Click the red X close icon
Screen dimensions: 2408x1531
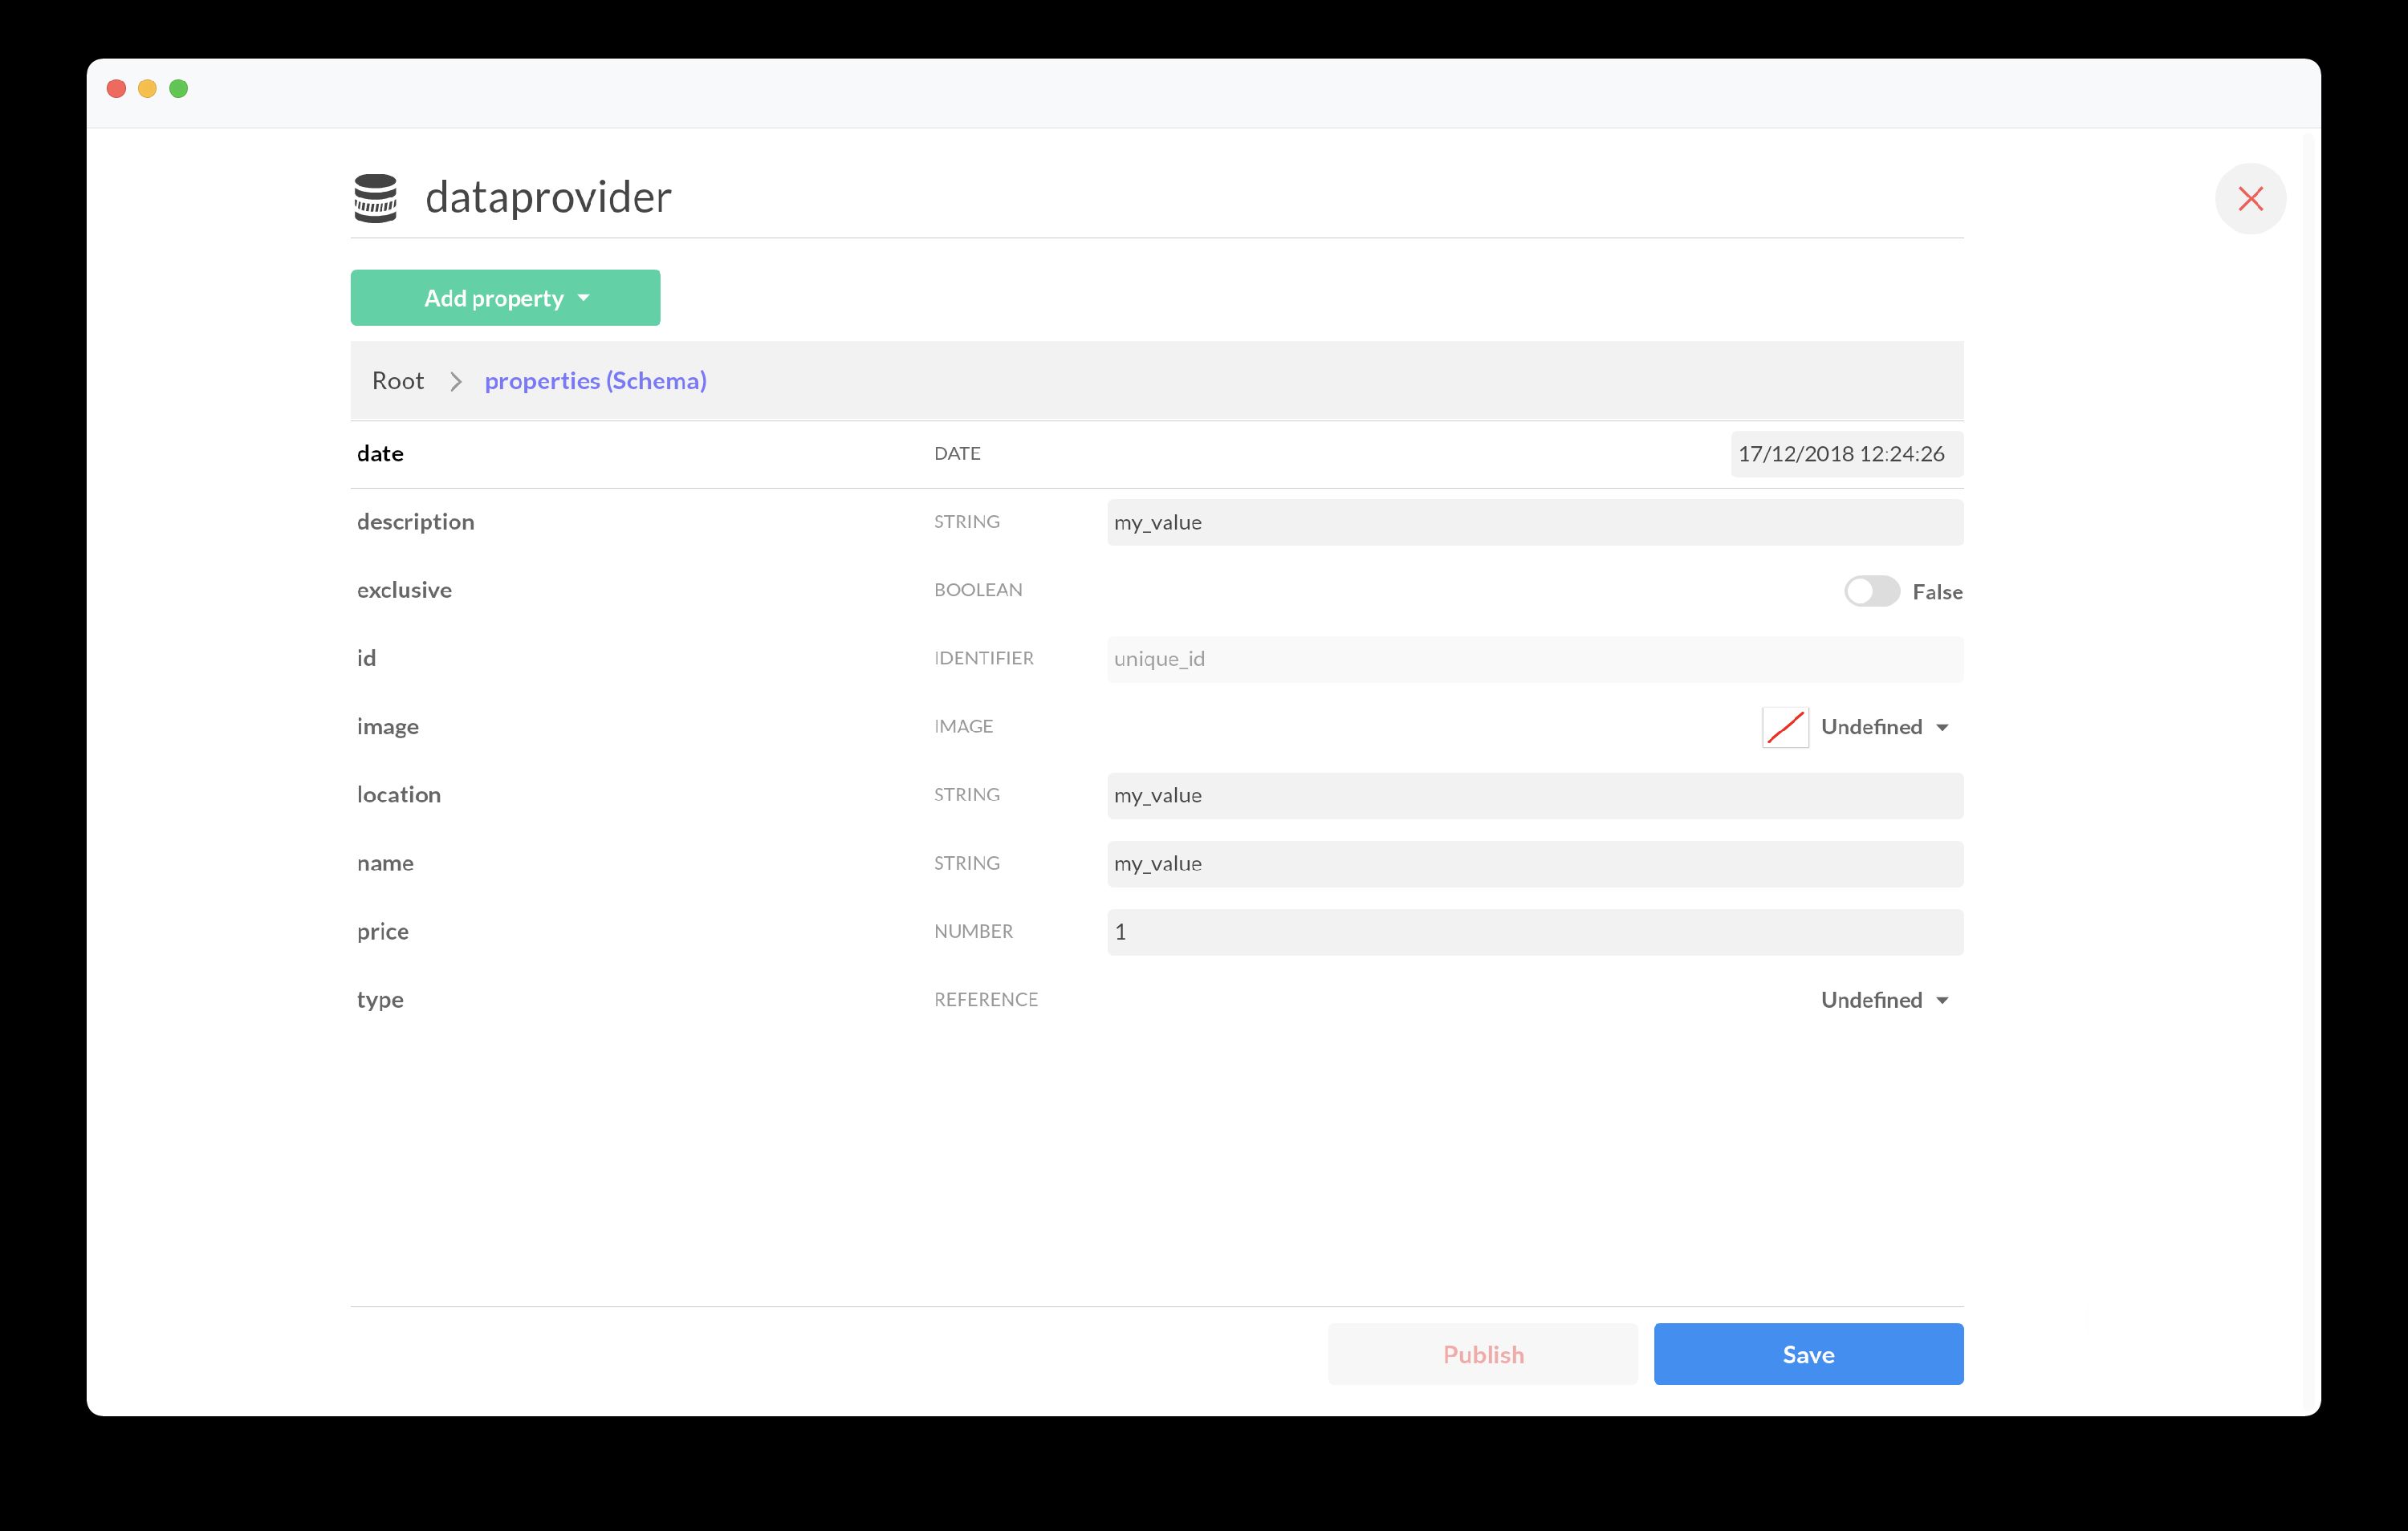click(2250, 199)
